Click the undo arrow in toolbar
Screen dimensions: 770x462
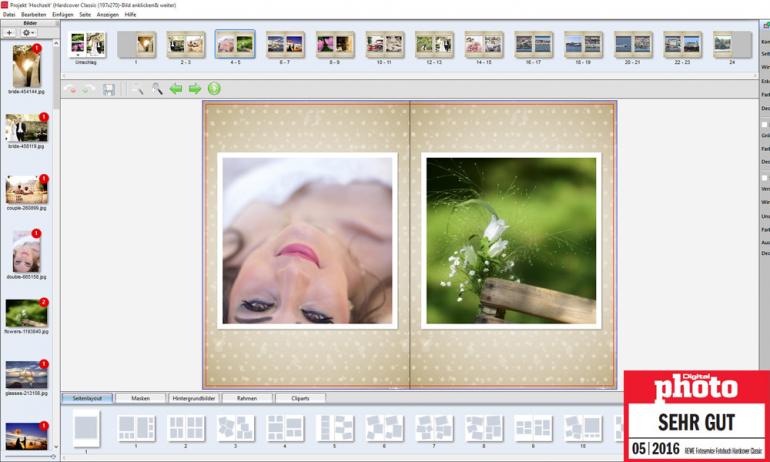coord(70,89)
